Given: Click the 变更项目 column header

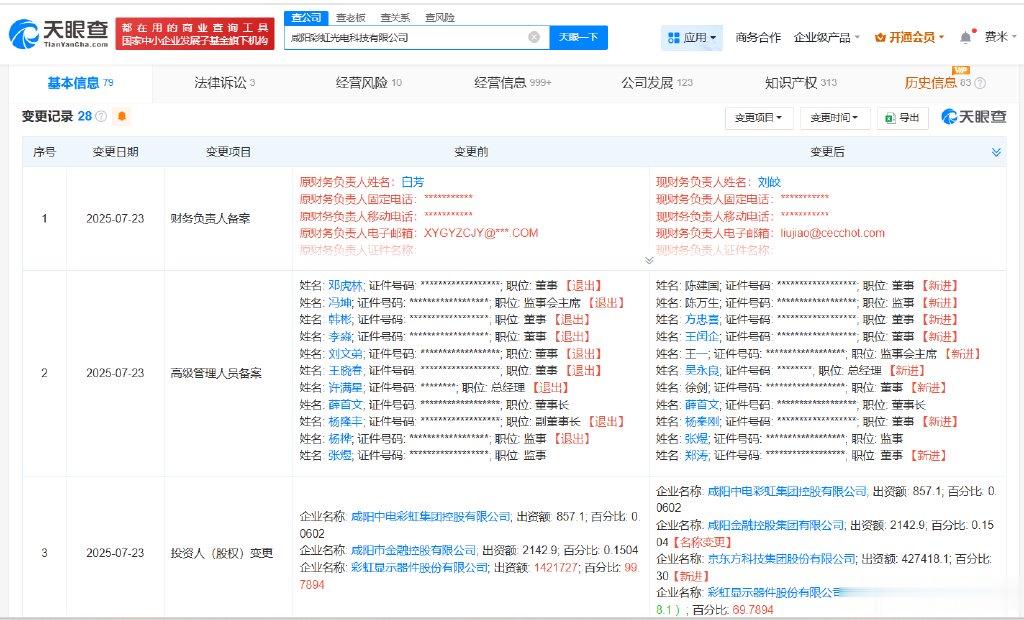Looking at the screenshot, I should click(229, 152).
